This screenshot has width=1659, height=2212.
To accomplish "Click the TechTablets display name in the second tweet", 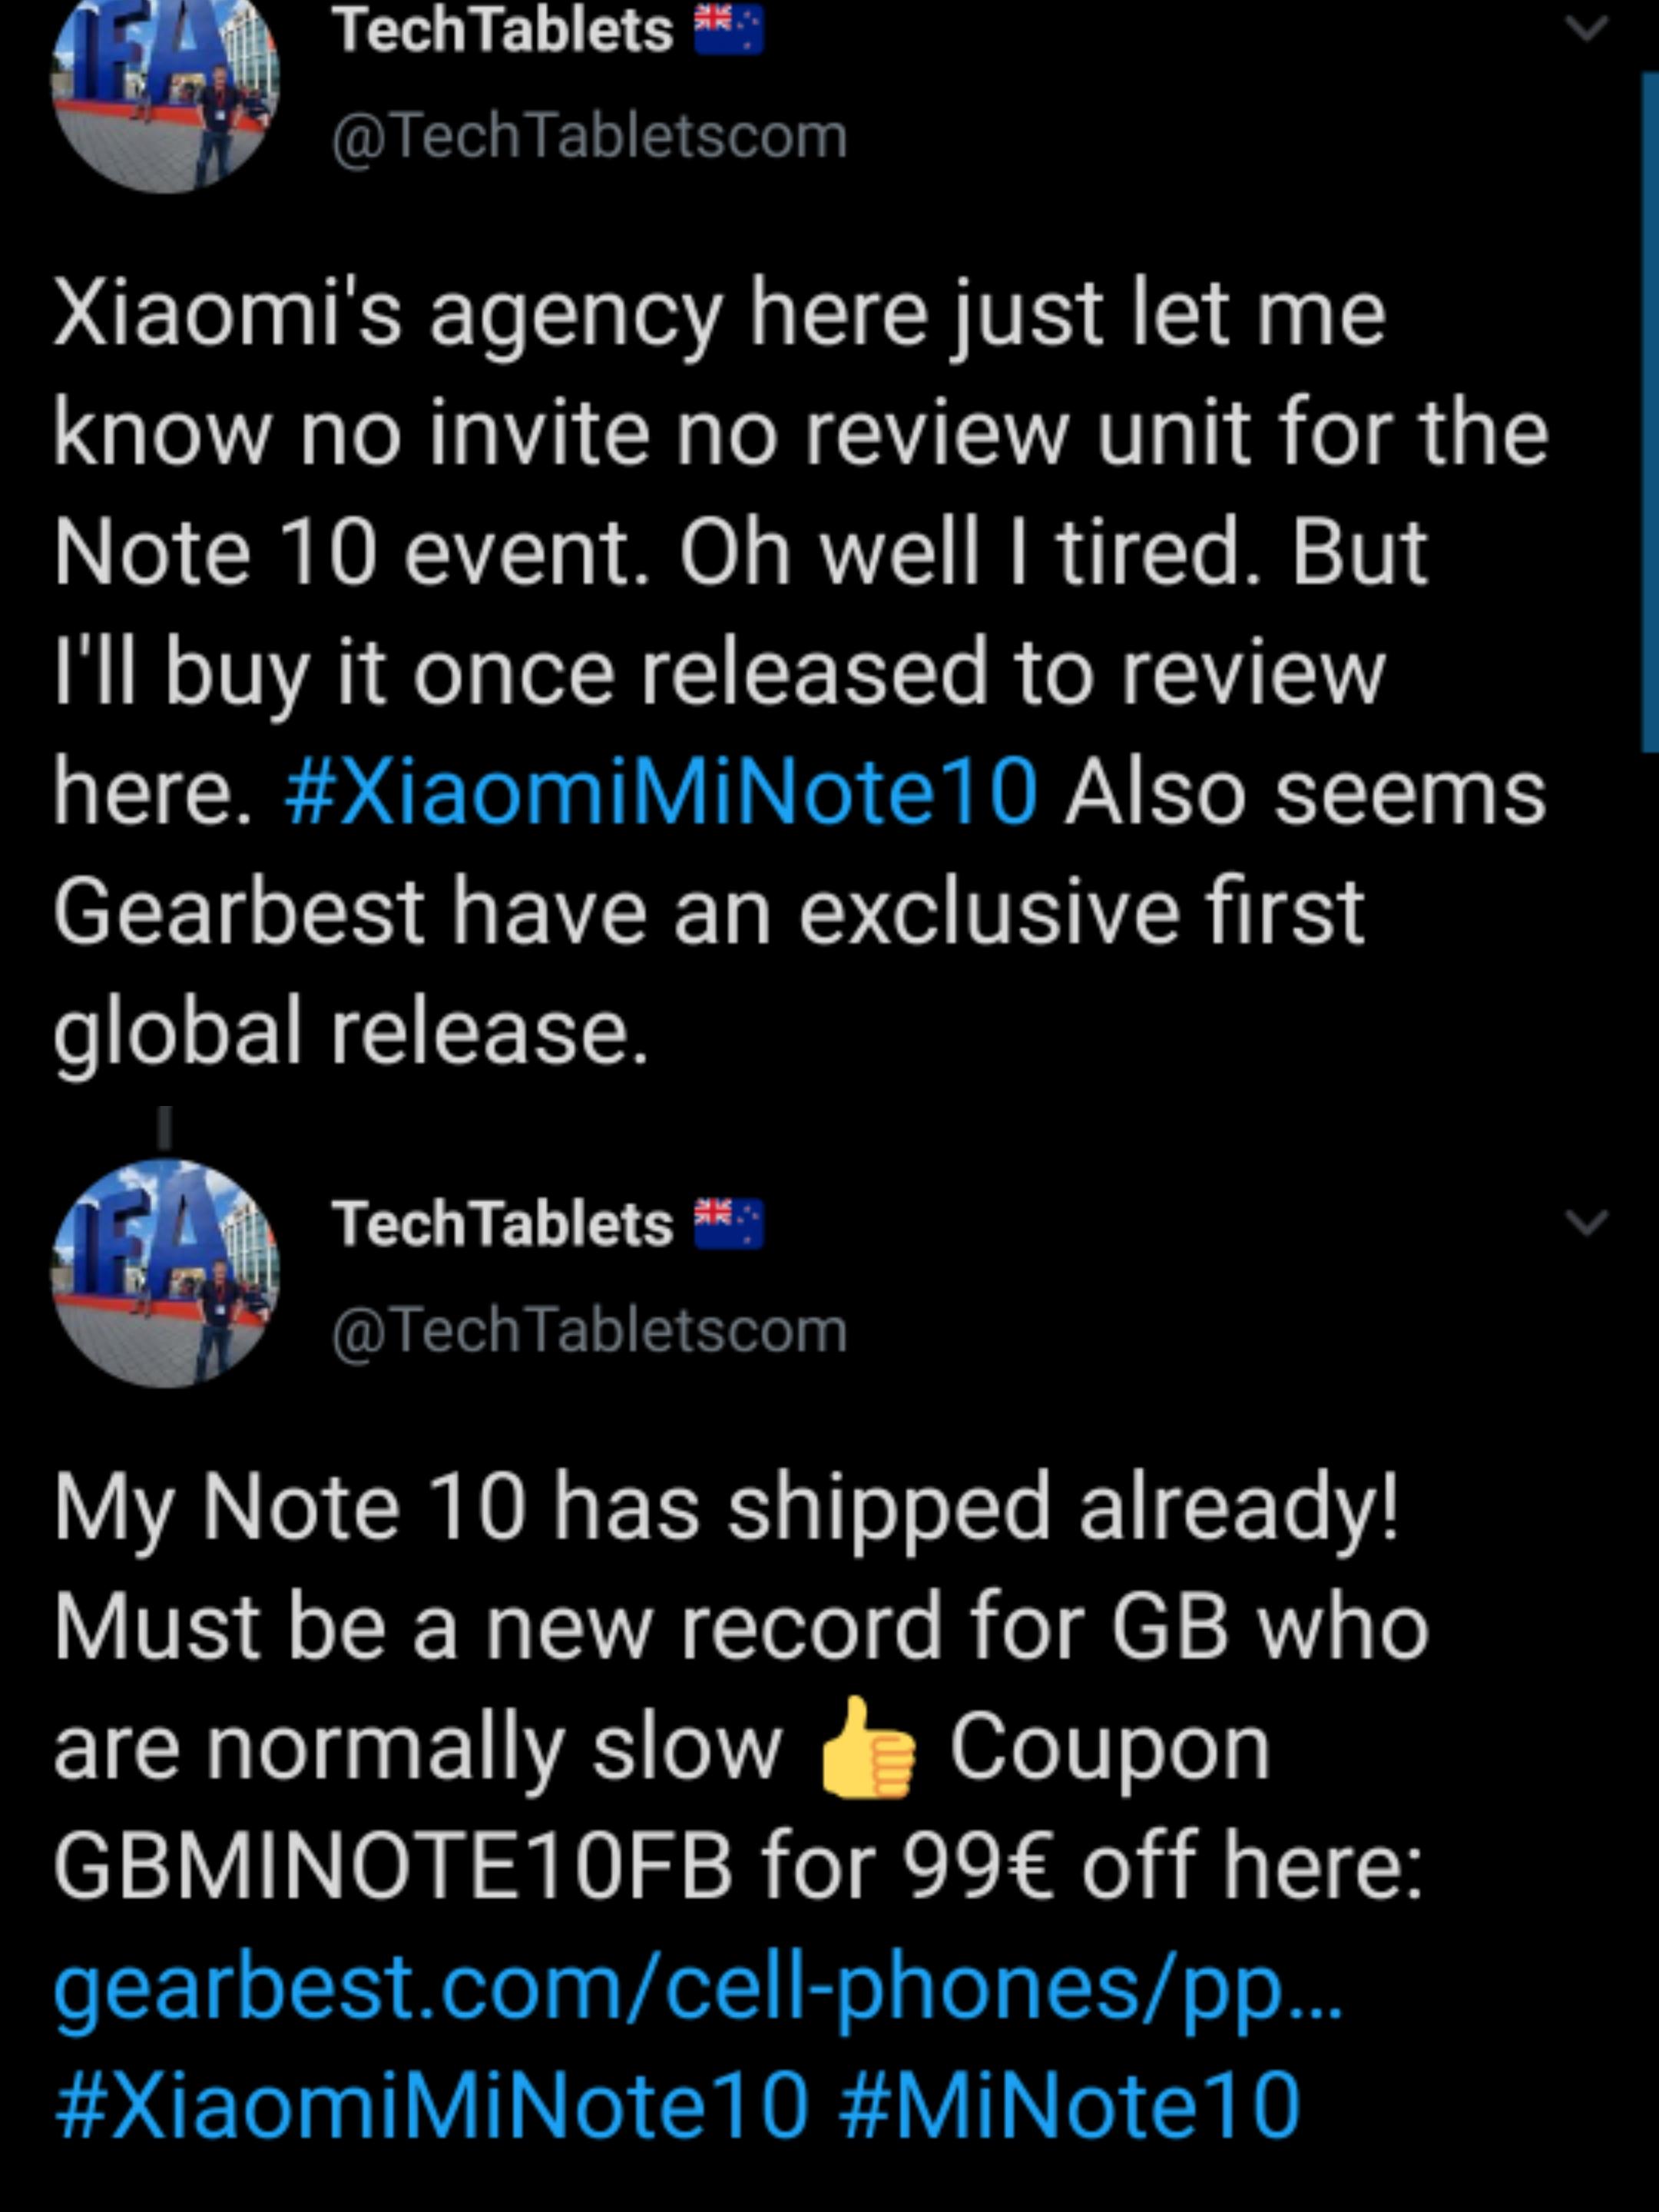I will [503, 1223].
